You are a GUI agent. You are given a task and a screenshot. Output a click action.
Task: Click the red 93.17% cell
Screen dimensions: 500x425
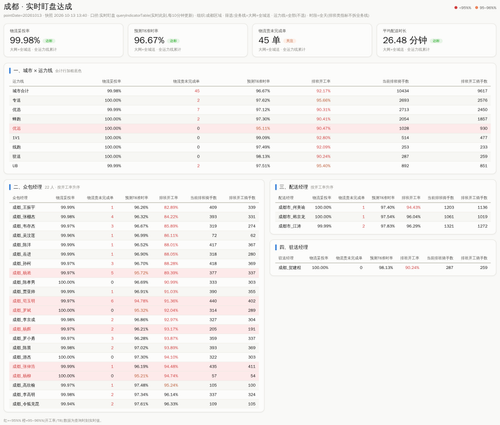171,329
